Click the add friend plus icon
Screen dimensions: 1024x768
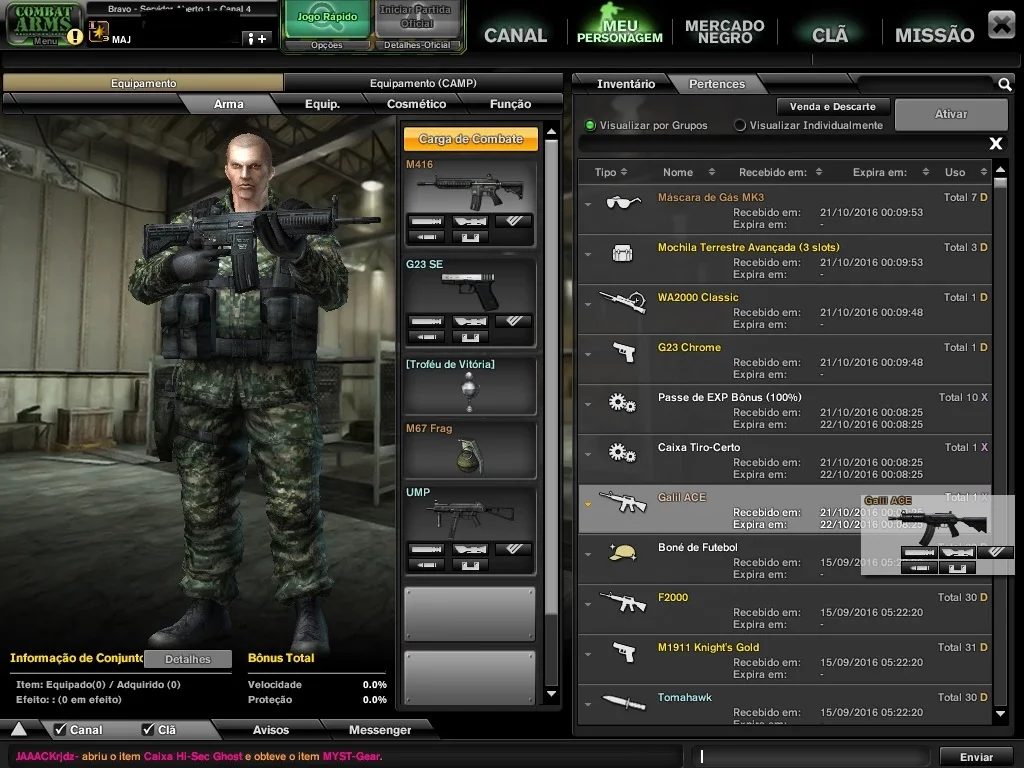[257, 39]
